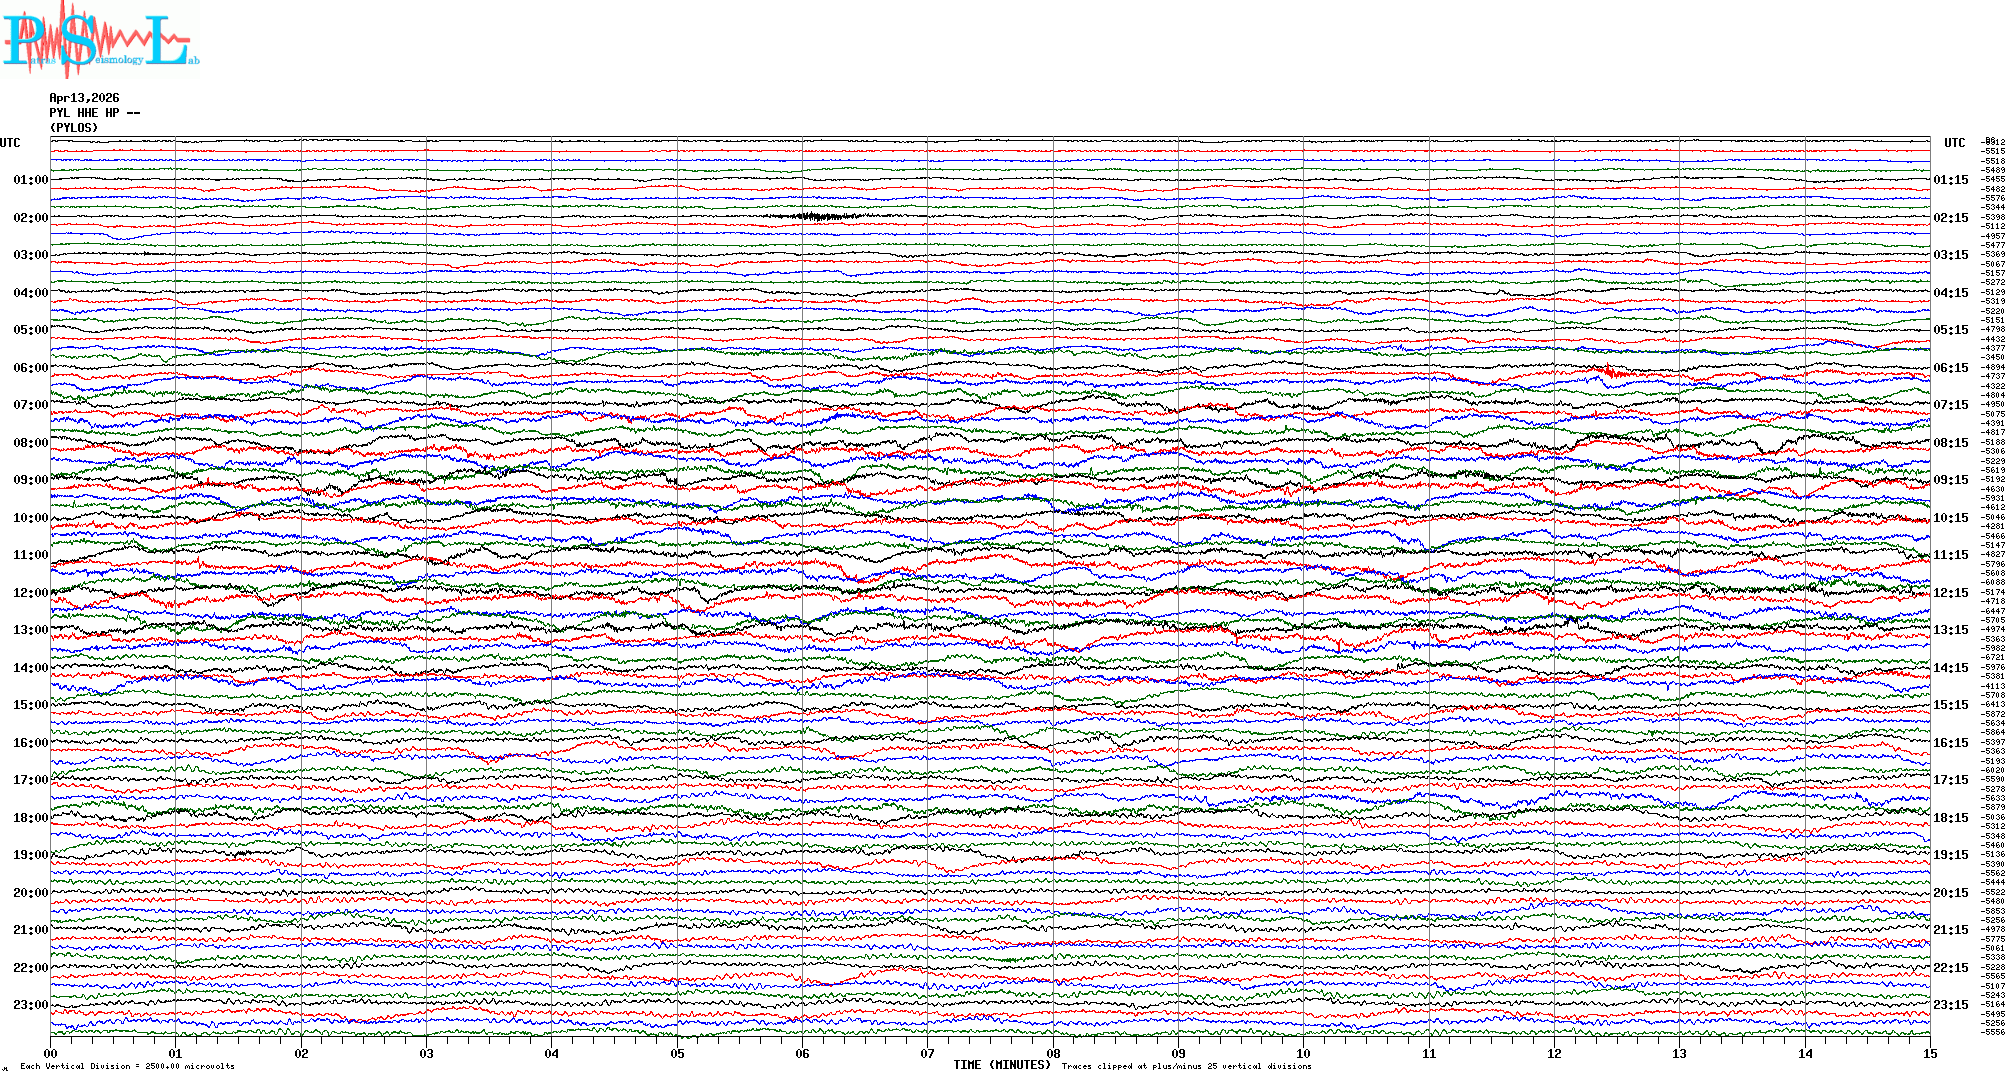Select the 23:00 hour label on left
Viewport: 2010px width, 1080px height.
point(30,1005)
